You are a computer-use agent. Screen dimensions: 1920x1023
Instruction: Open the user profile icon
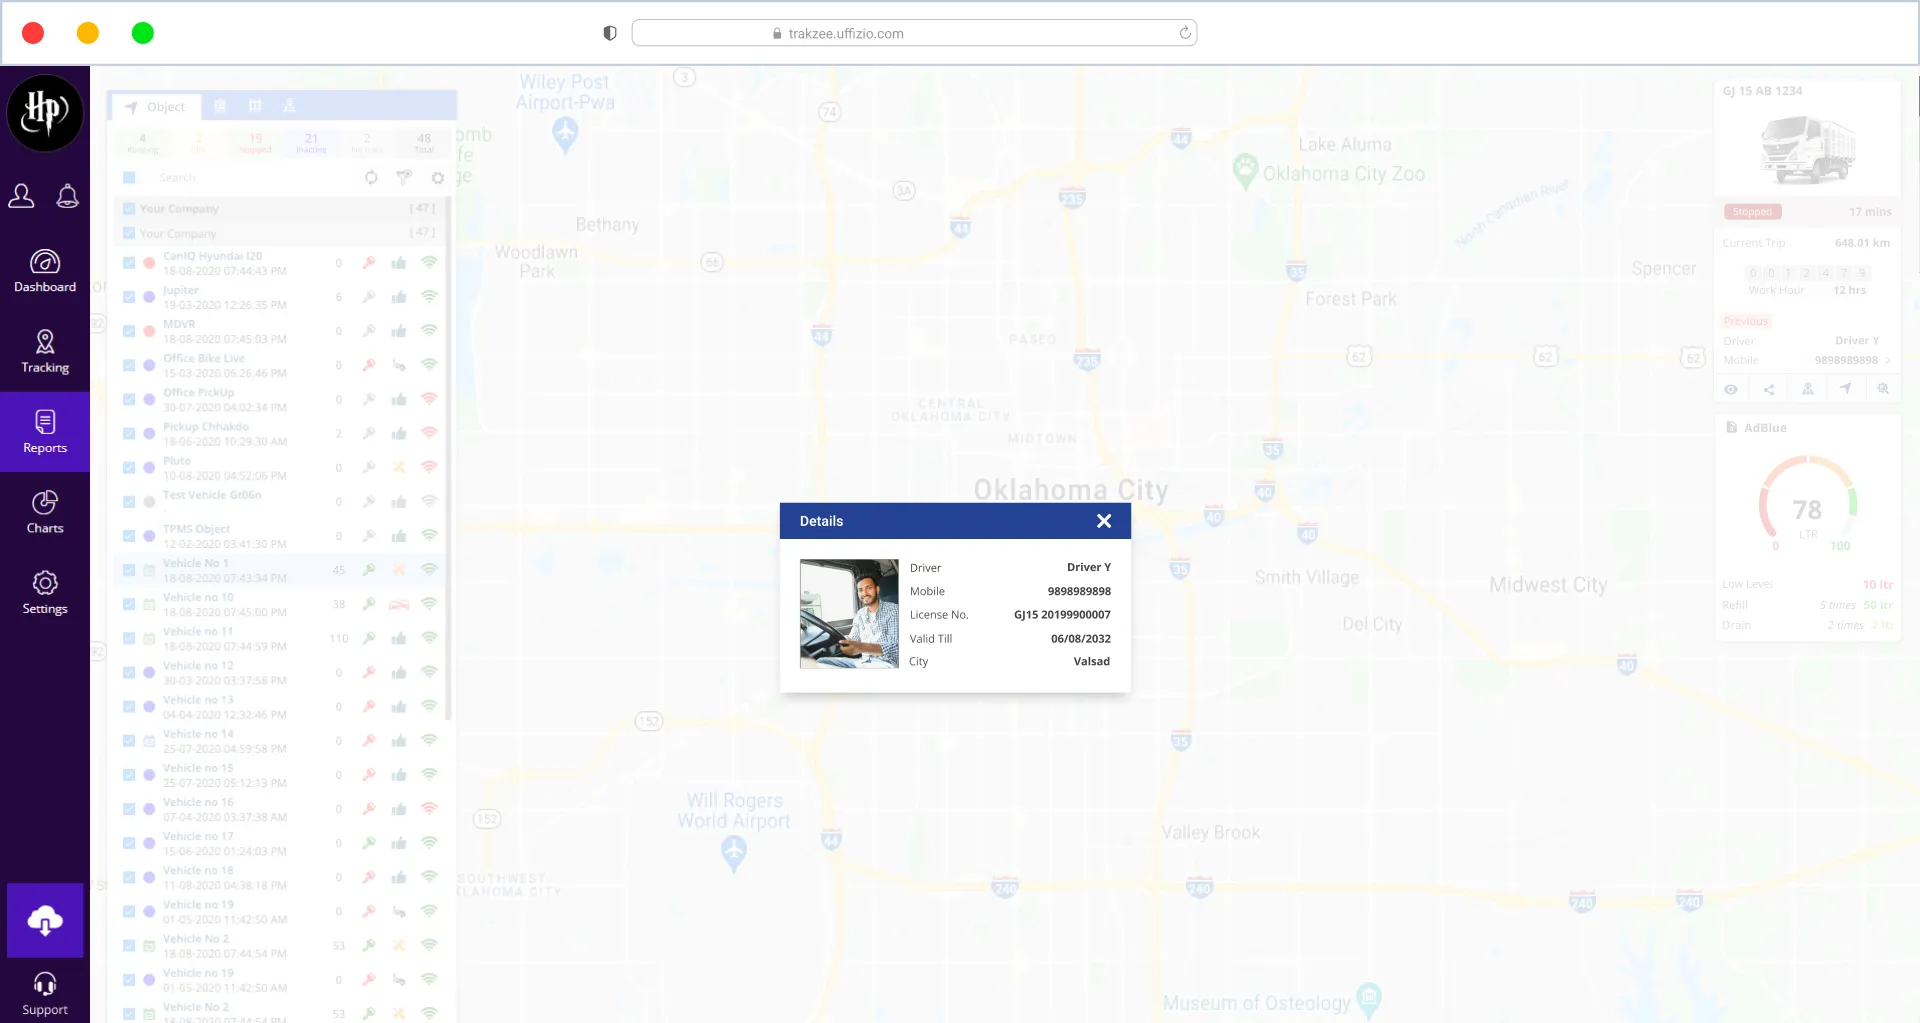(21, 196)
